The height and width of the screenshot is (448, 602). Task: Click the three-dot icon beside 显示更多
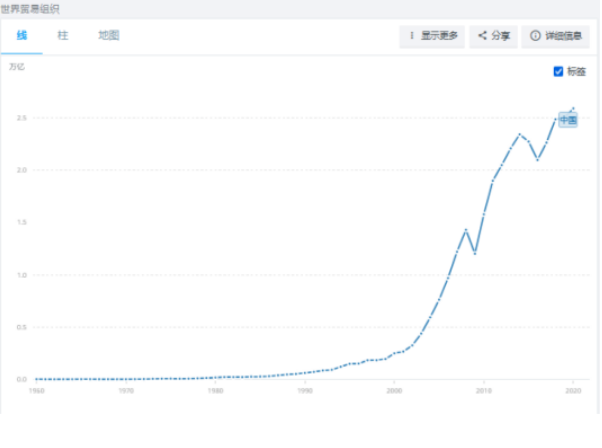pyautogui.click(x=412, y=36)
